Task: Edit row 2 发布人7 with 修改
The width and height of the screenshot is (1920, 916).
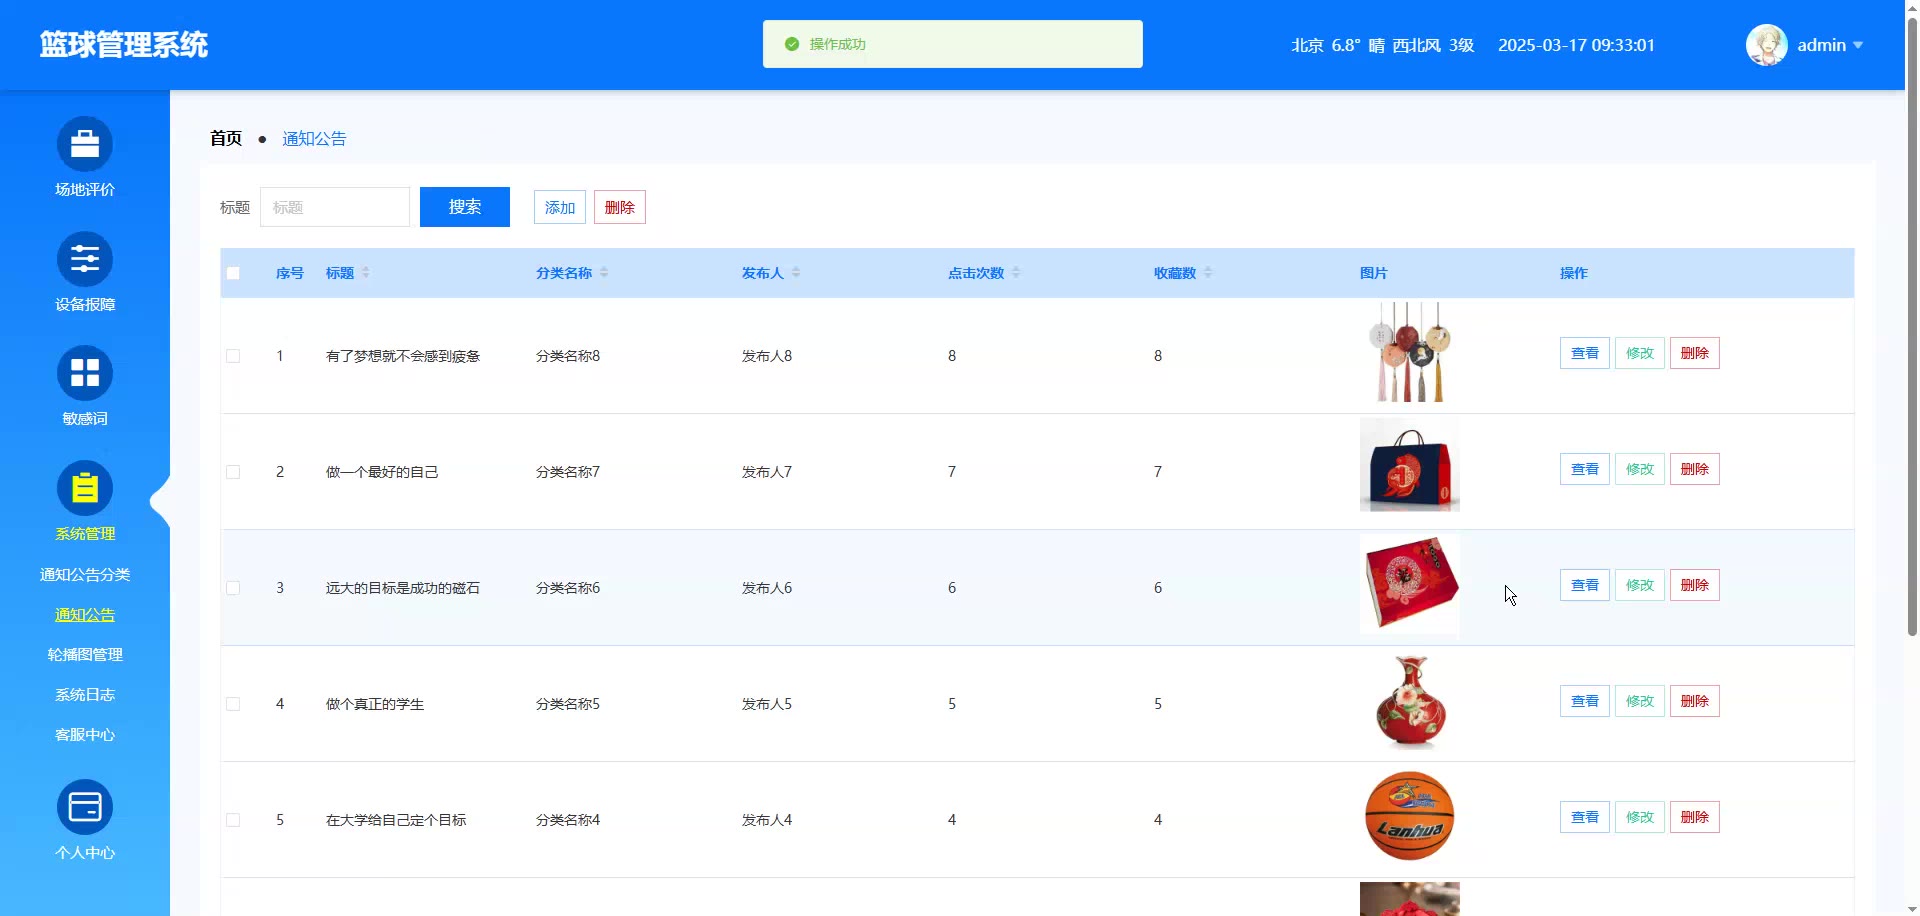Action: tap(1640, 469)
